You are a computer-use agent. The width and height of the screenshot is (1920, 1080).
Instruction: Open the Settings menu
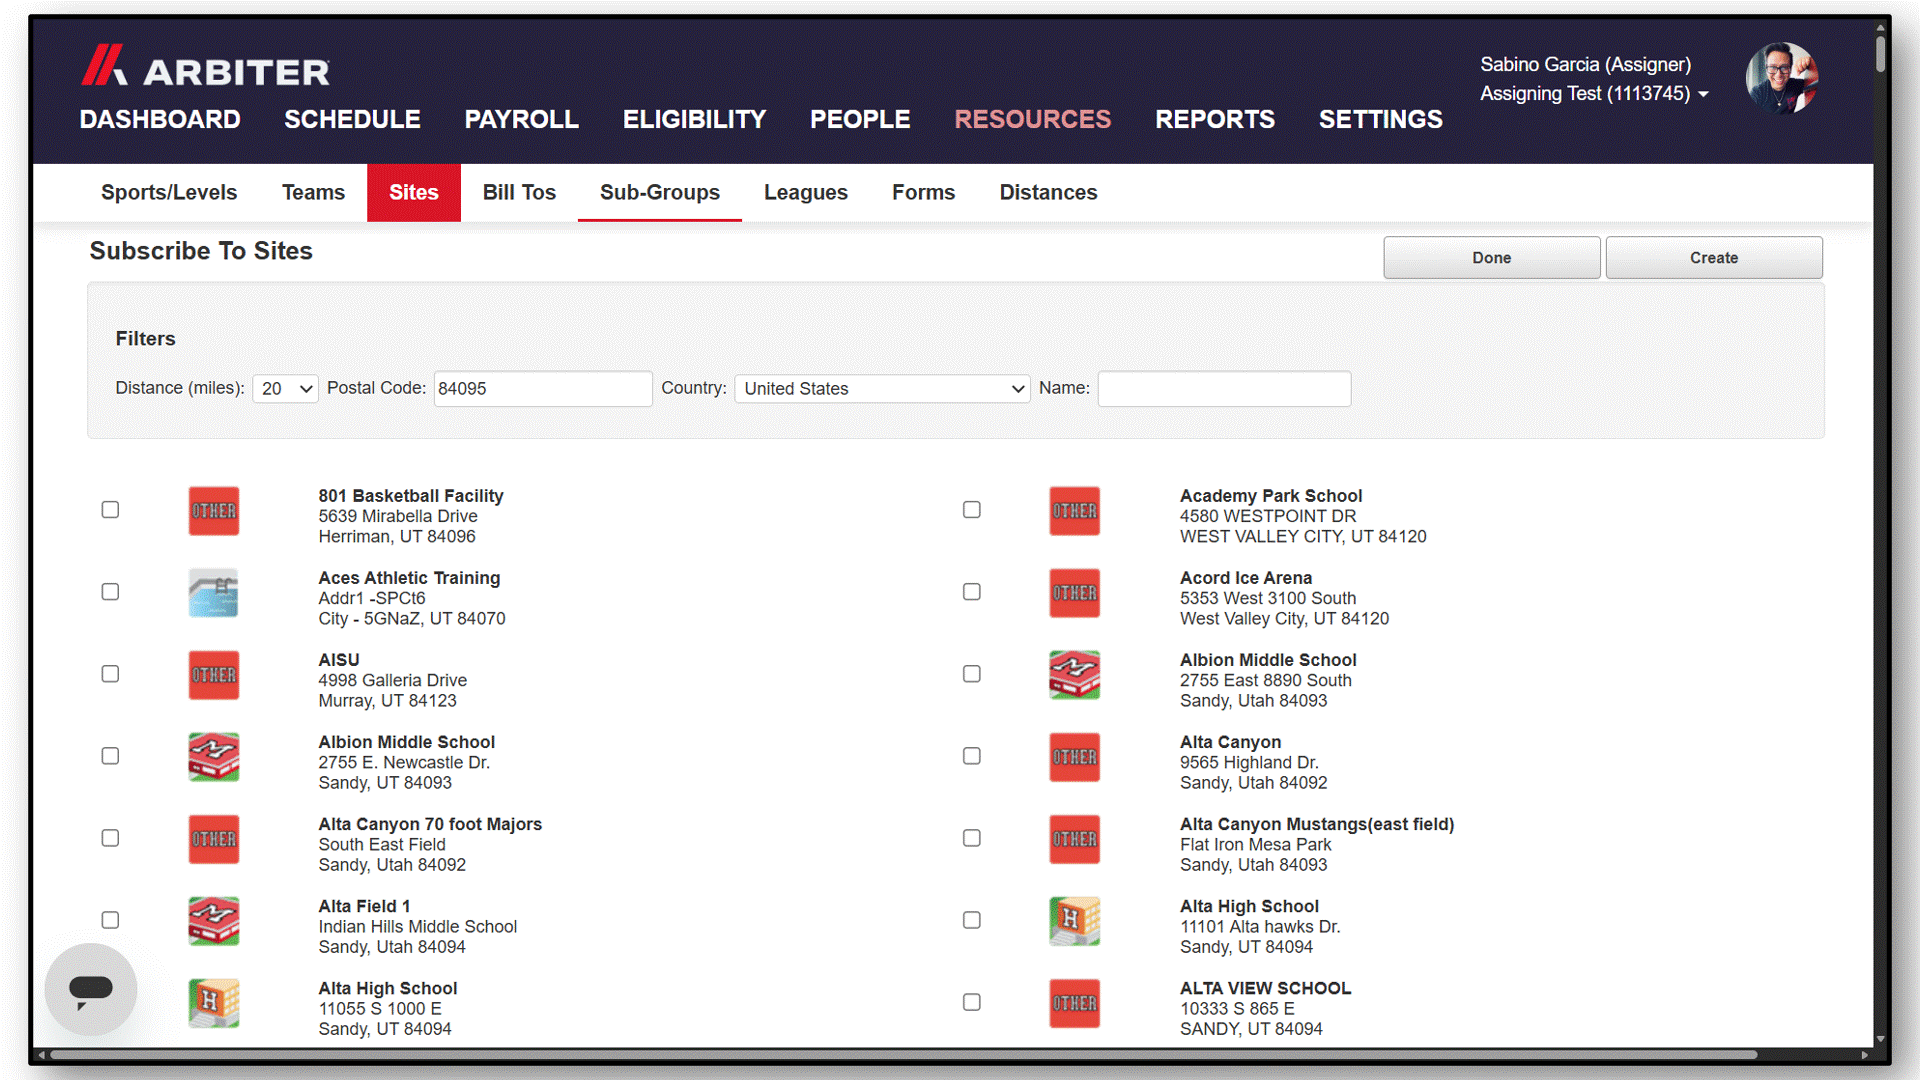pos(1380,119)
